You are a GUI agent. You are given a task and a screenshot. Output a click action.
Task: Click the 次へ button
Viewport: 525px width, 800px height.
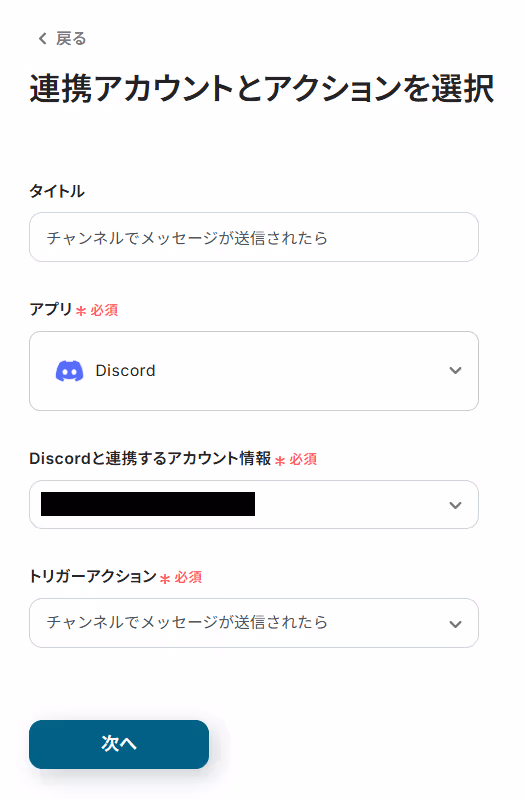[119, 744]
